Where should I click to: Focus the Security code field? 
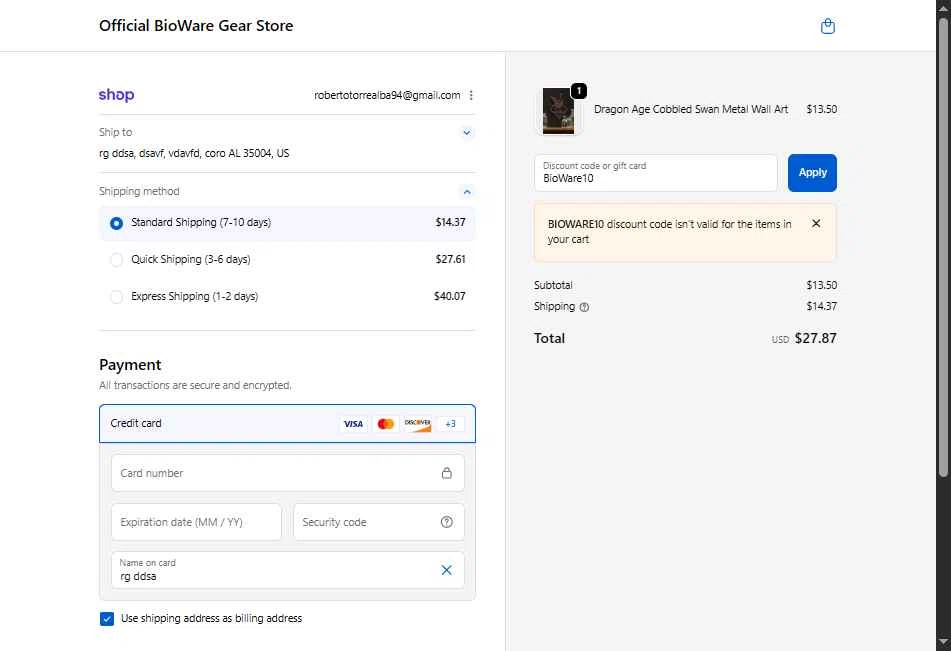378,522
